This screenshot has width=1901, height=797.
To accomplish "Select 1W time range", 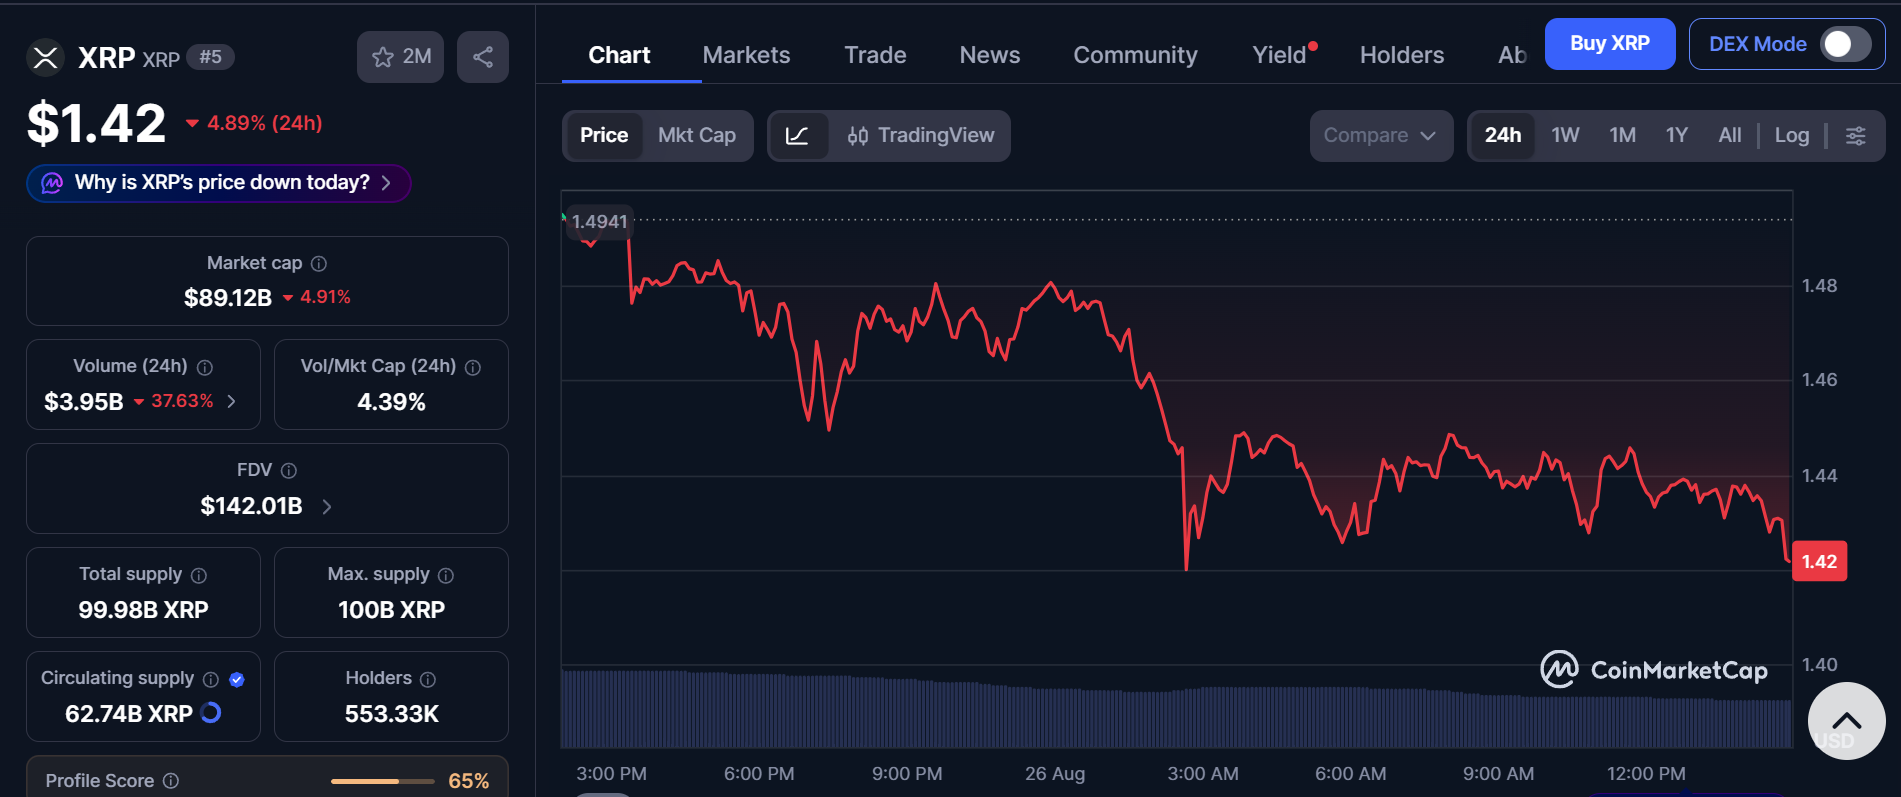I will pyautogui.click(x=1565, y=136).
